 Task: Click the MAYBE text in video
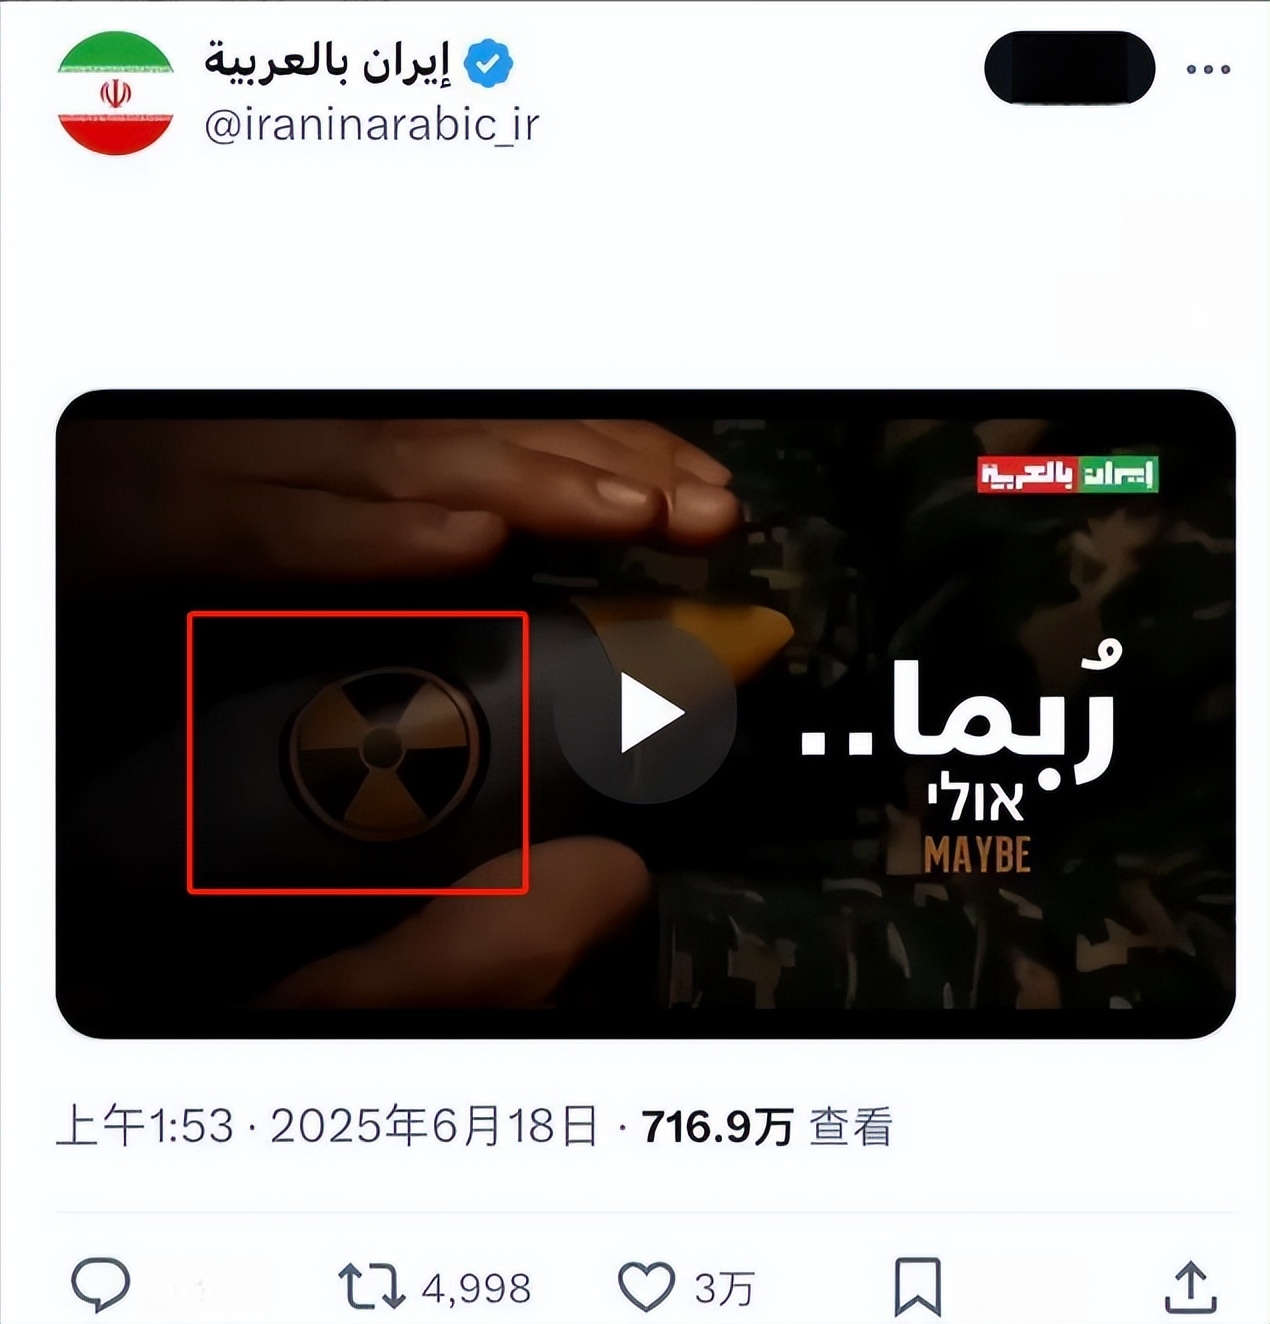point(977,855)
